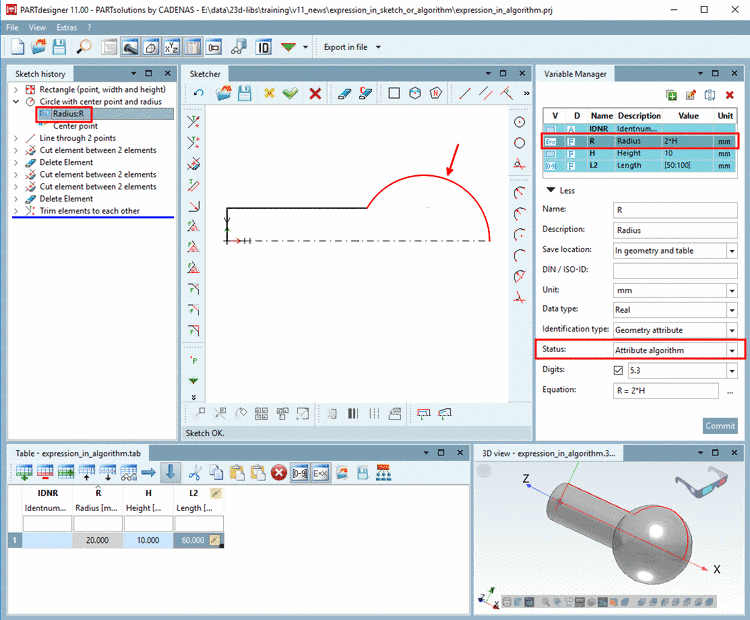Toggle the Digits checkbox

tap(618, 370)
